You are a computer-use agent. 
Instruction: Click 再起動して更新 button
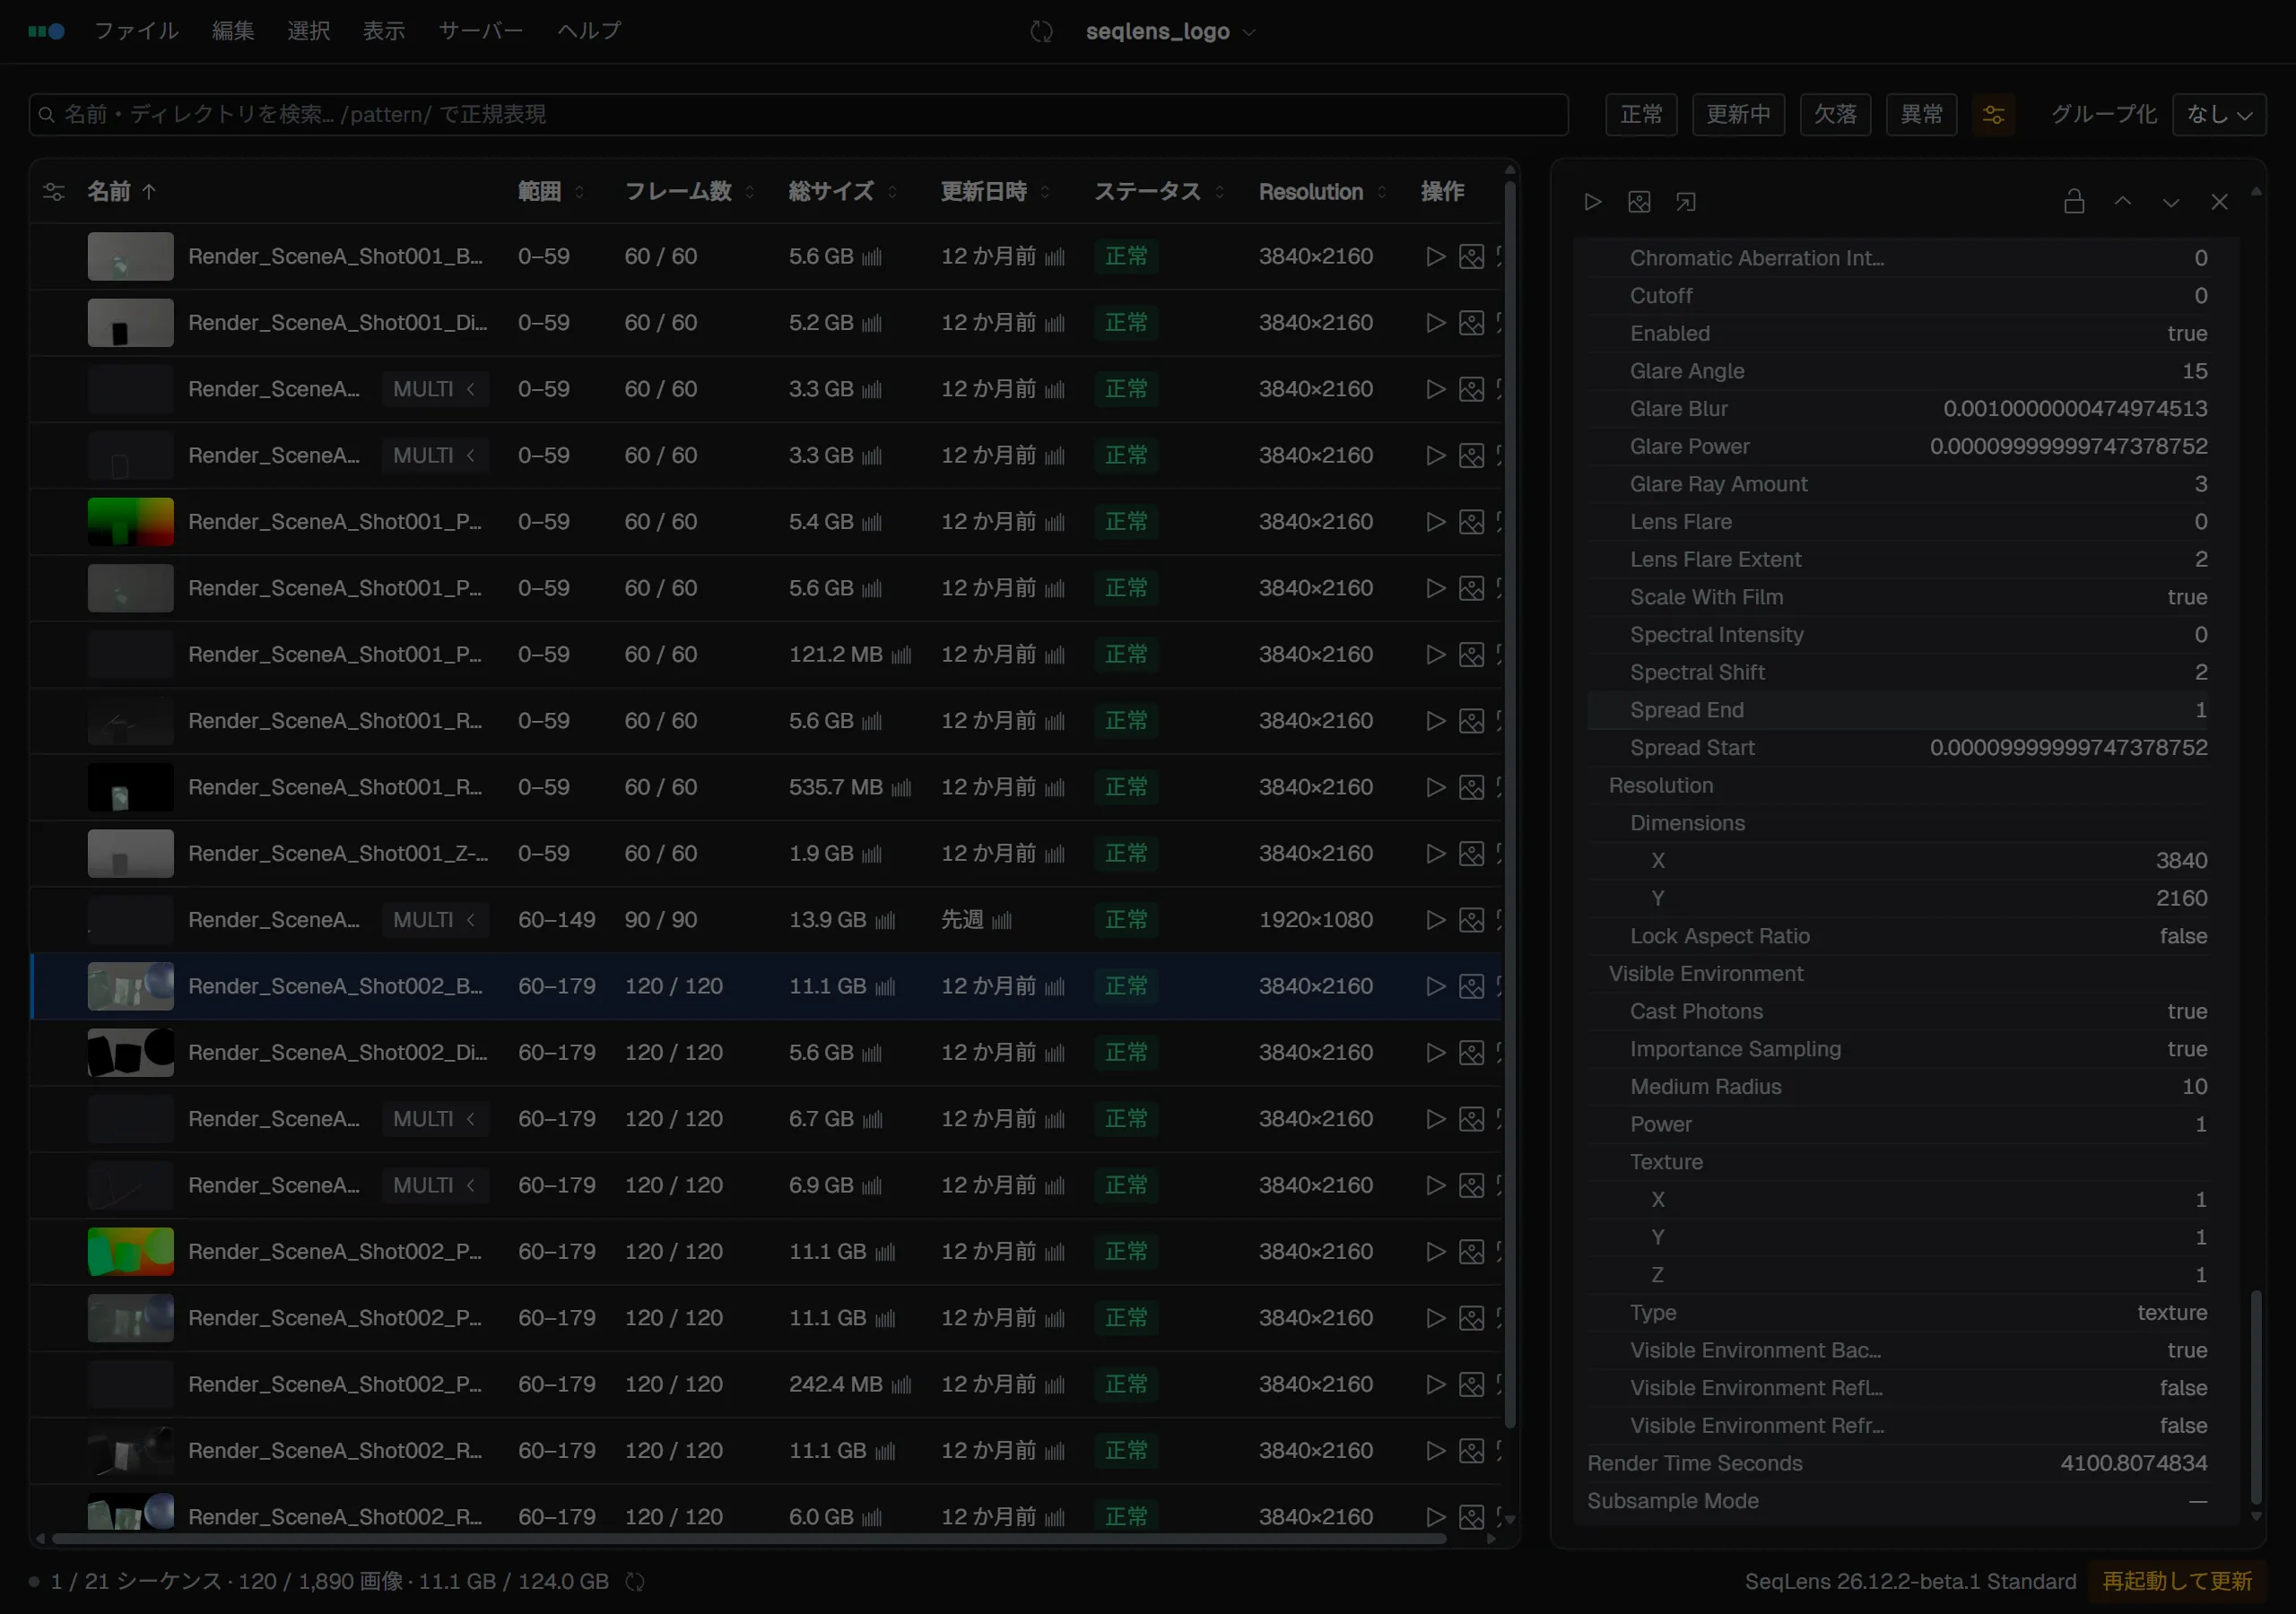2177,1581
